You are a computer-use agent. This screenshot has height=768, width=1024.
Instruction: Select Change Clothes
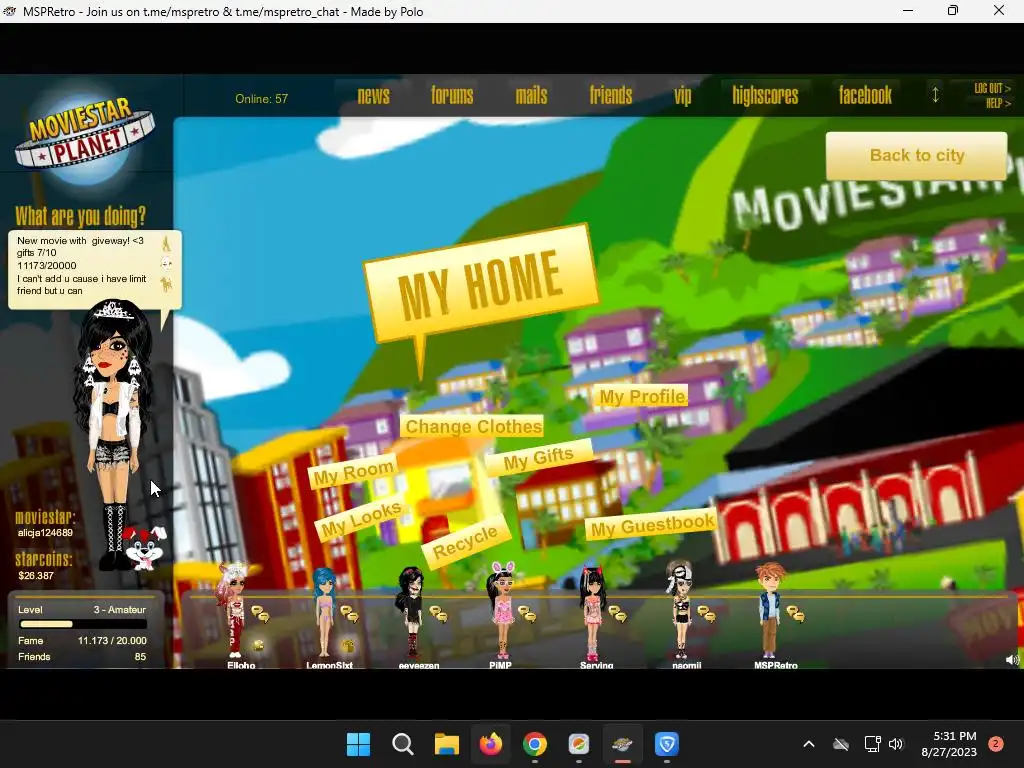point(473,426)
